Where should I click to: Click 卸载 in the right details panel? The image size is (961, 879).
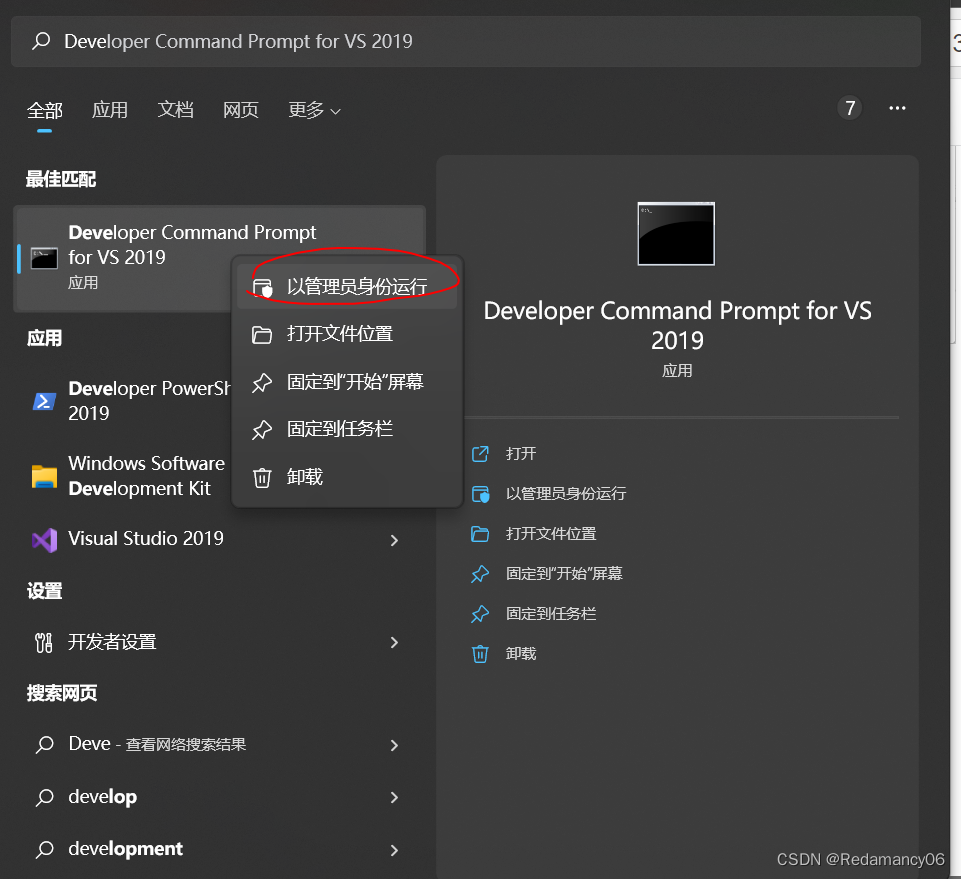pos(521,654)
